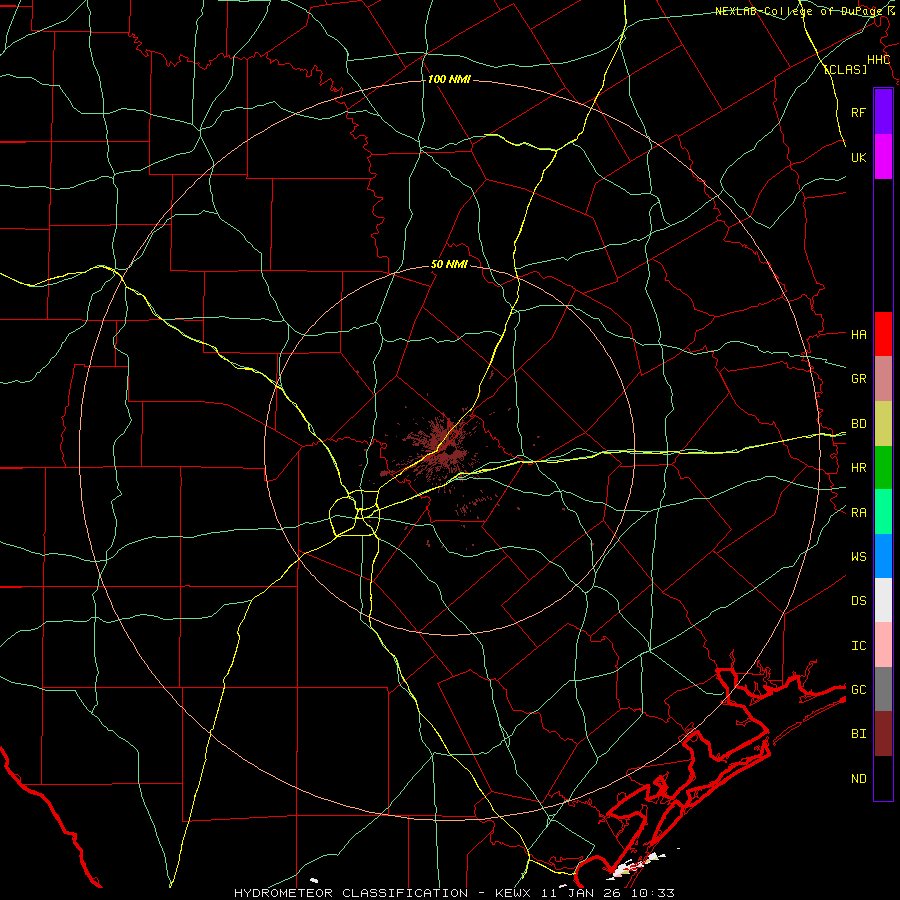Select the yellow BD legend swatch

pyautogui.click(x=883, y=424)
